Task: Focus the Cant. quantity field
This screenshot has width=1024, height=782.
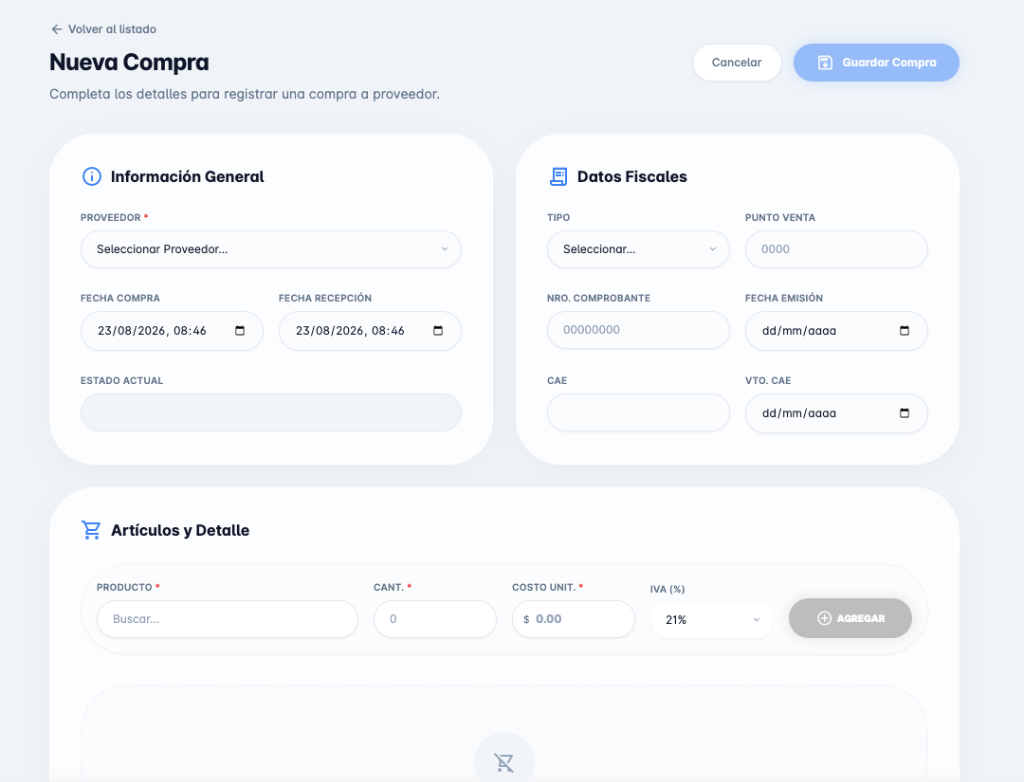Action: pyautogui.click(x=435, y=619)
